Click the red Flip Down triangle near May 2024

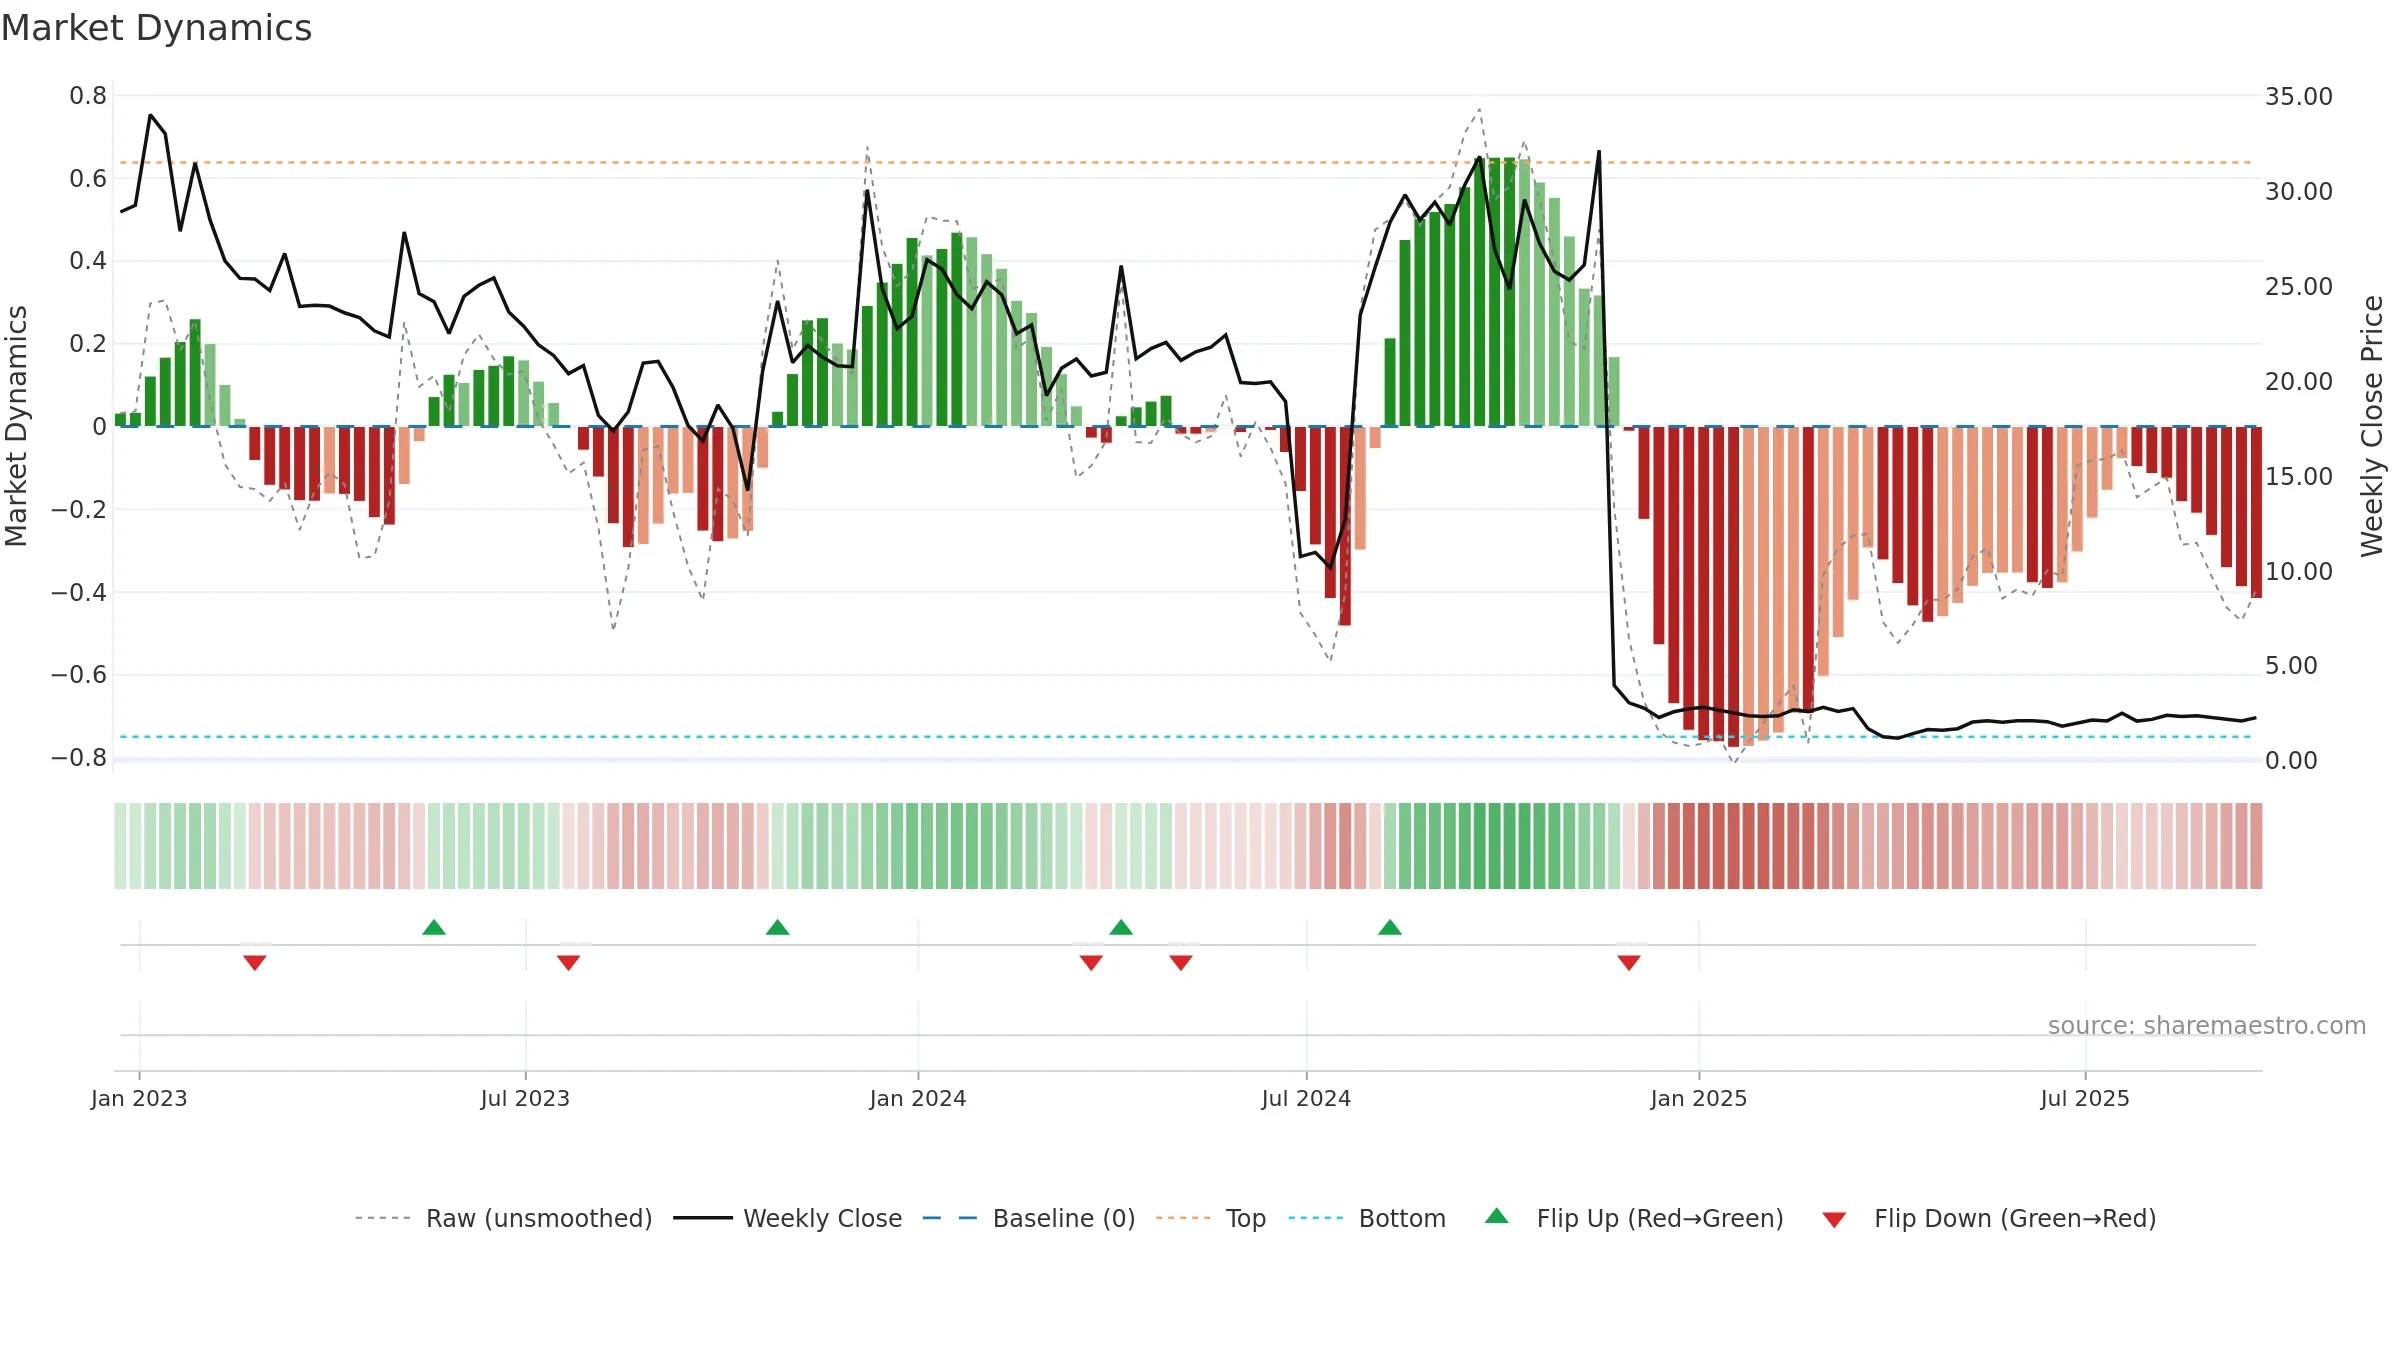(x=1181, y=962)
